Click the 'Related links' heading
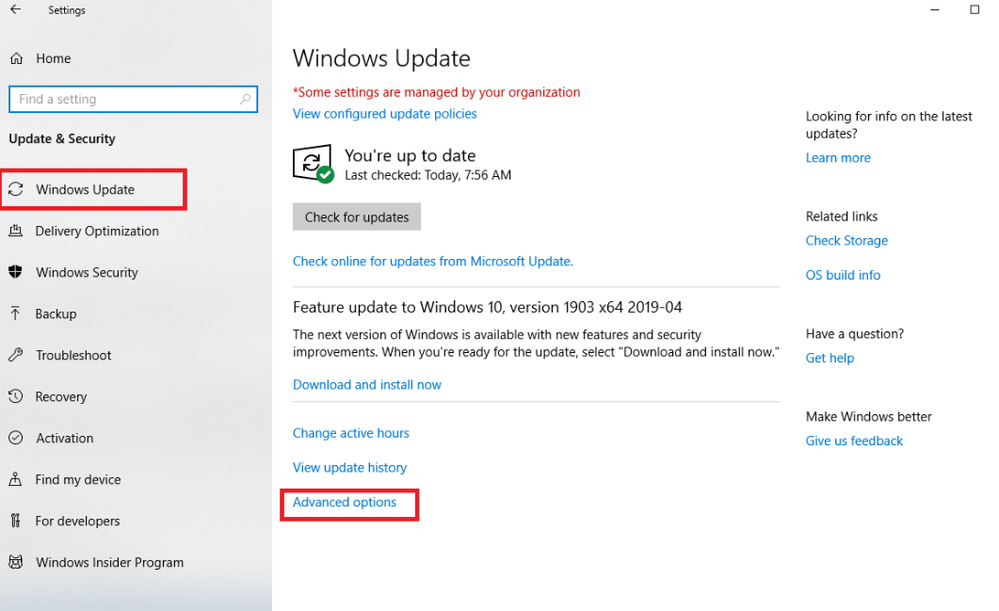 (x=842, y=217)
